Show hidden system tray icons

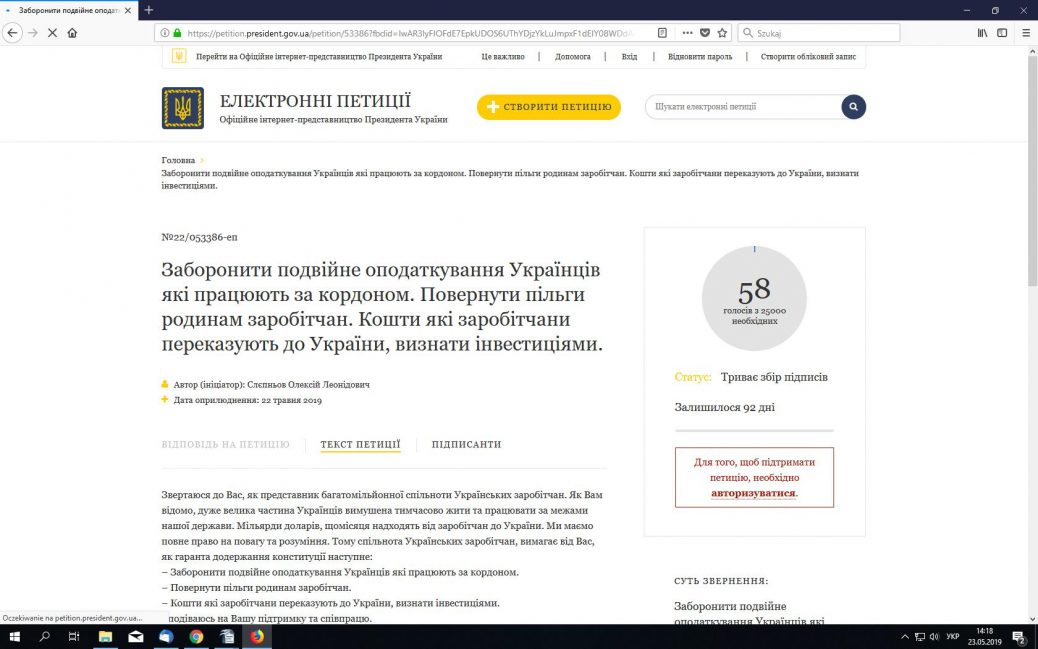click(906, 636)
